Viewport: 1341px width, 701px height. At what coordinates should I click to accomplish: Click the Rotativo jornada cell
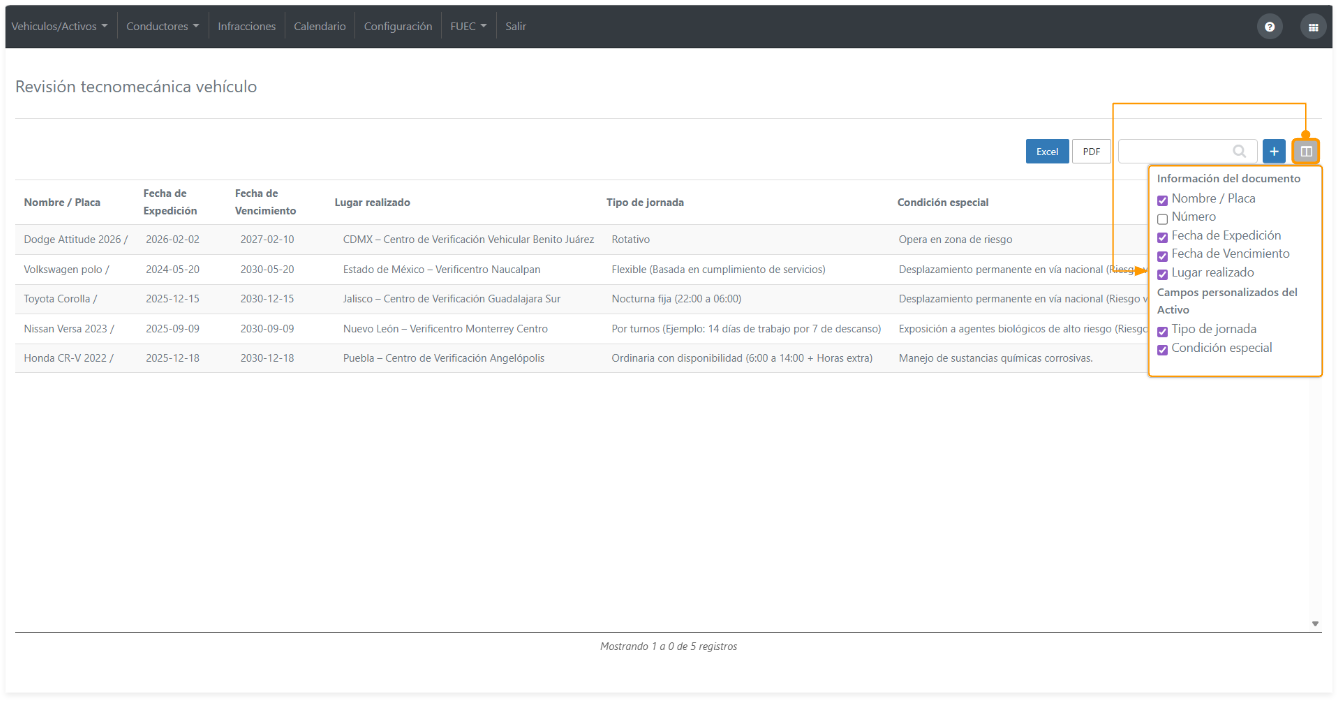click(x=632, y=240)
